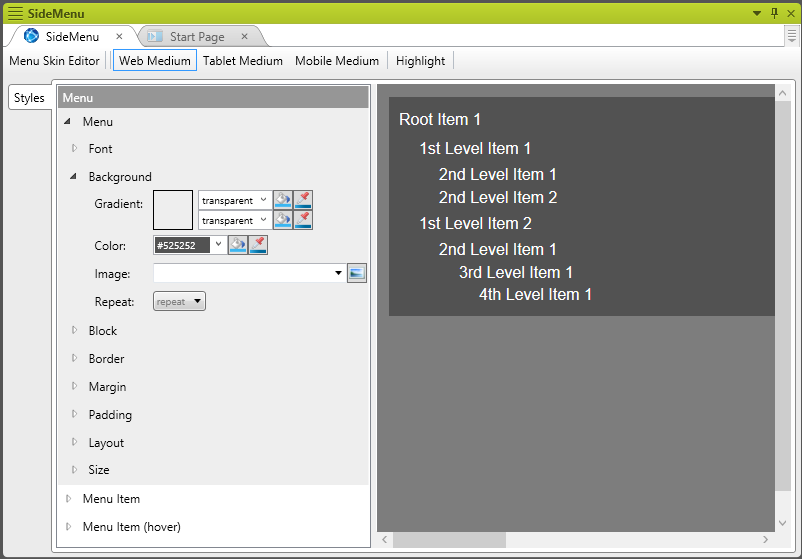Click the eyedropper icon for background Color
802x559 pixels.
[x=258, y=245]
